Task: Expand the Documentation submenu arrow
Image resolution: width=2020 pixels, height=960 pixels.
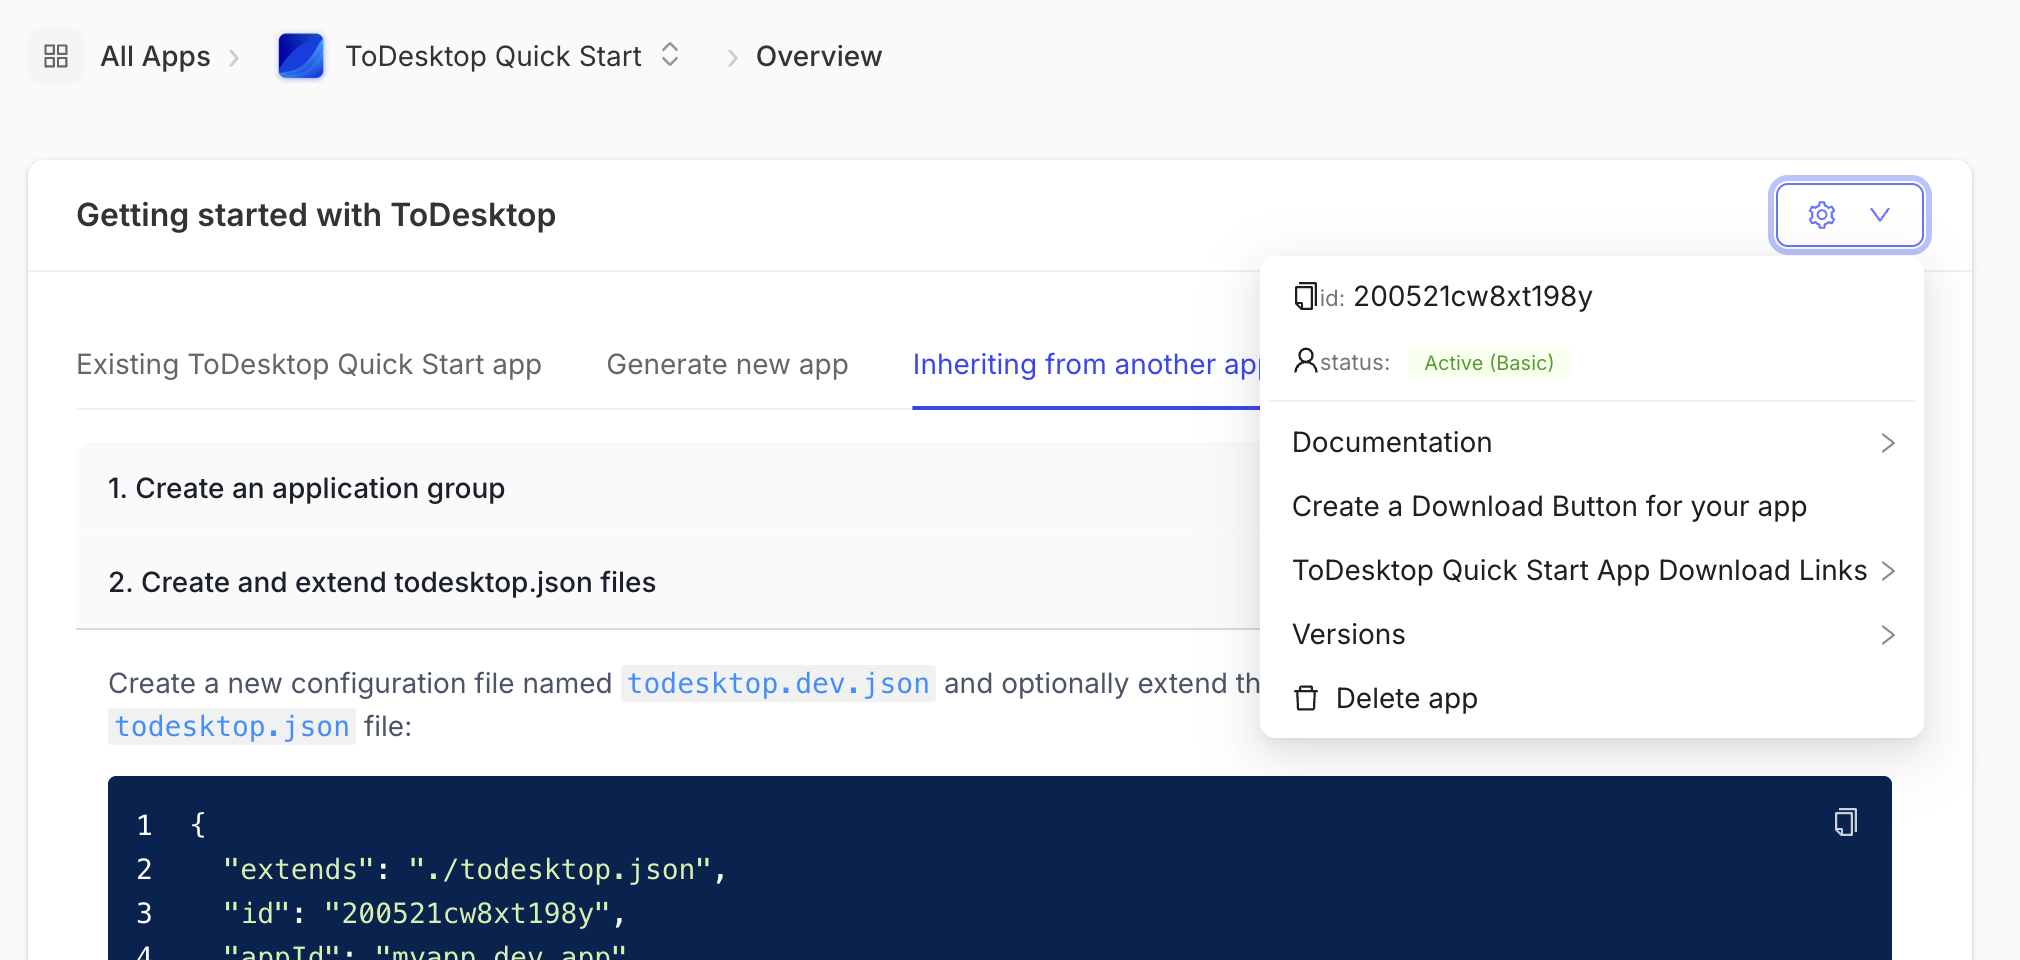Action: [1888, 443]
